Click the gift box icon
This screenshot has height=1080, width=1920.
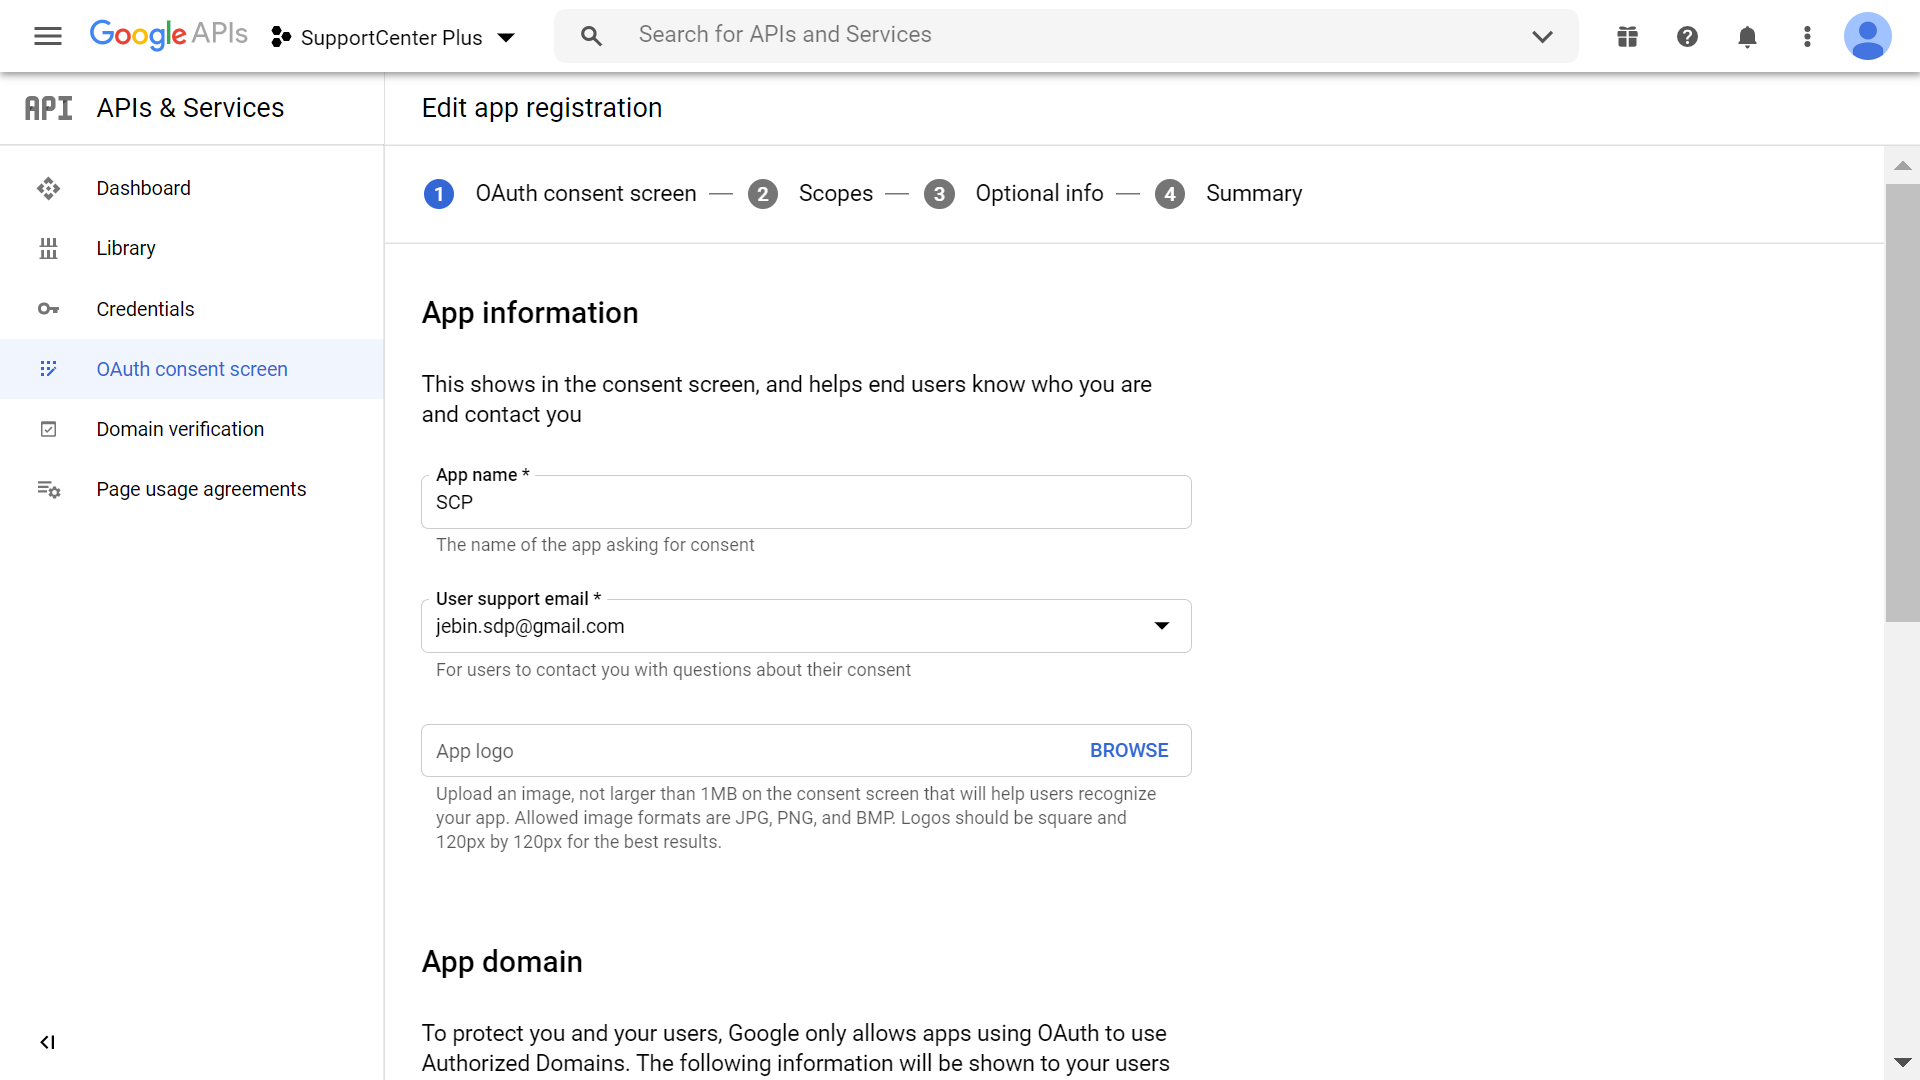click(x=1627, y=37)
